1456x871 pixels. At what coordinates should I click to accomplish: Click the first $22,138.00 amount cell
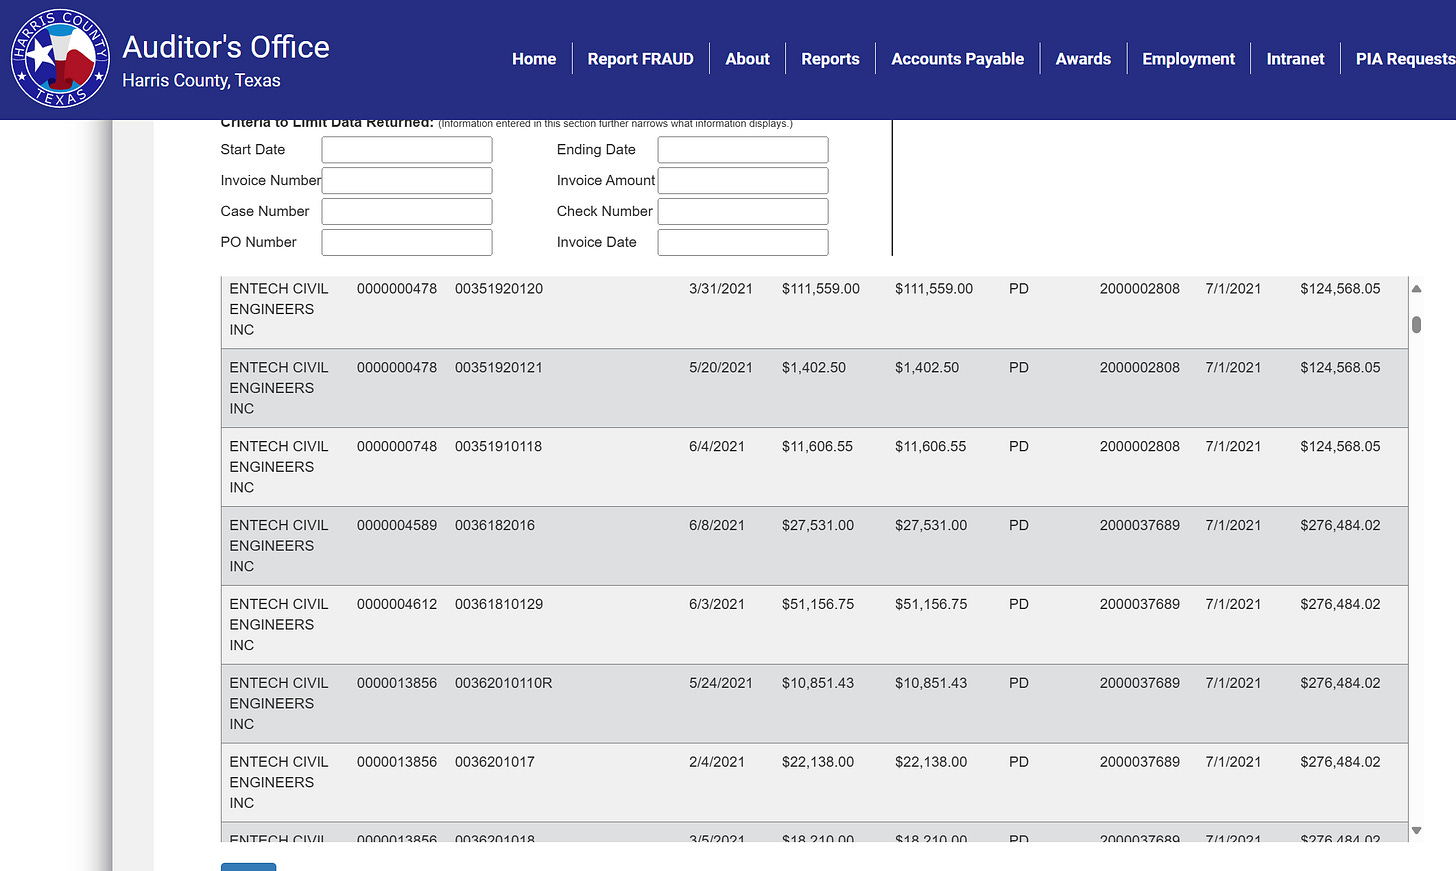coord(818,763)
